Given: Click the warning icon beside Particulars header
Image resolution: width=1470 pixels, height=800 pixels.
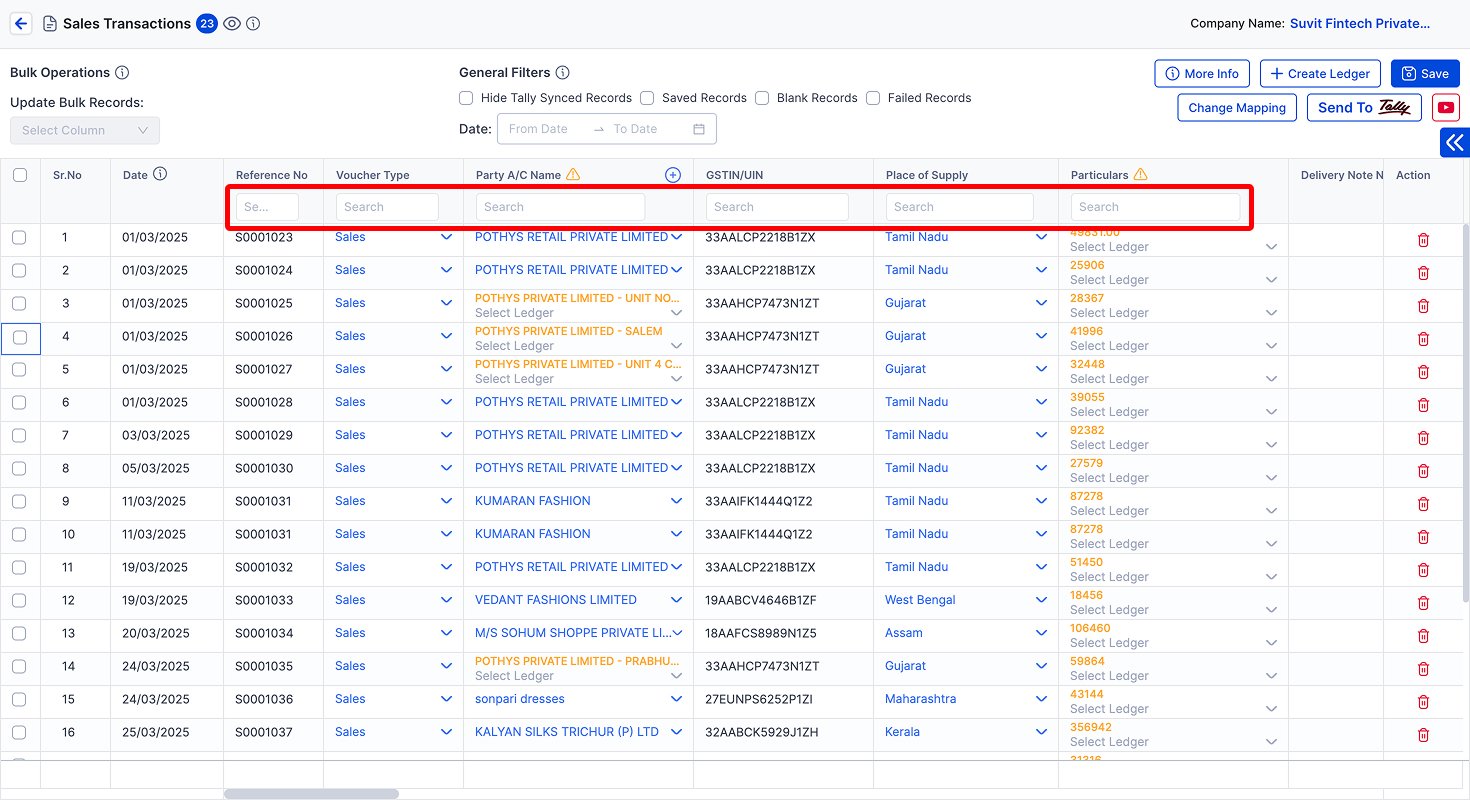Looking at the screenshot, I should pyautogui.click(x=1140, y=175).
